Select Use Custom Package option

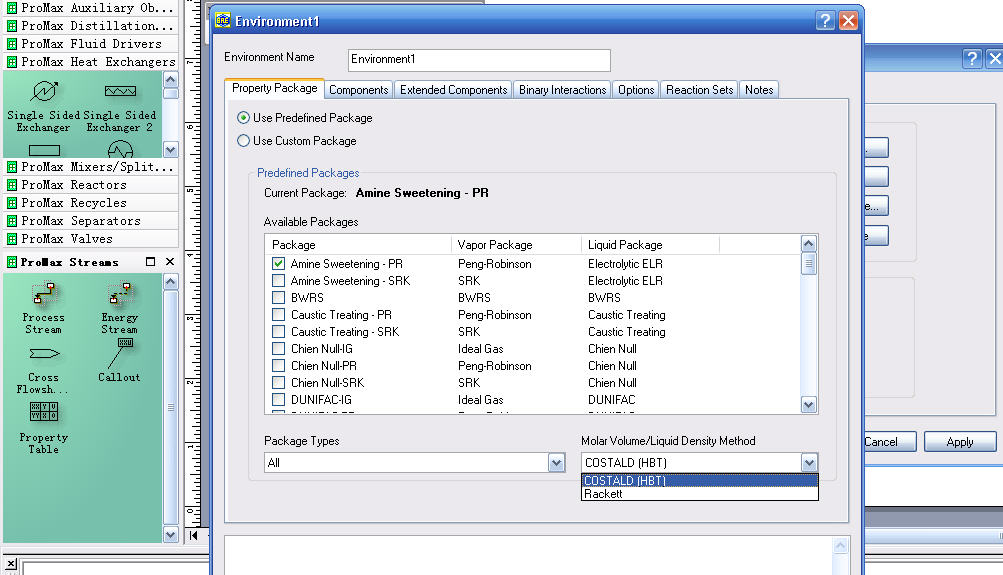click(x=243, y=141)
